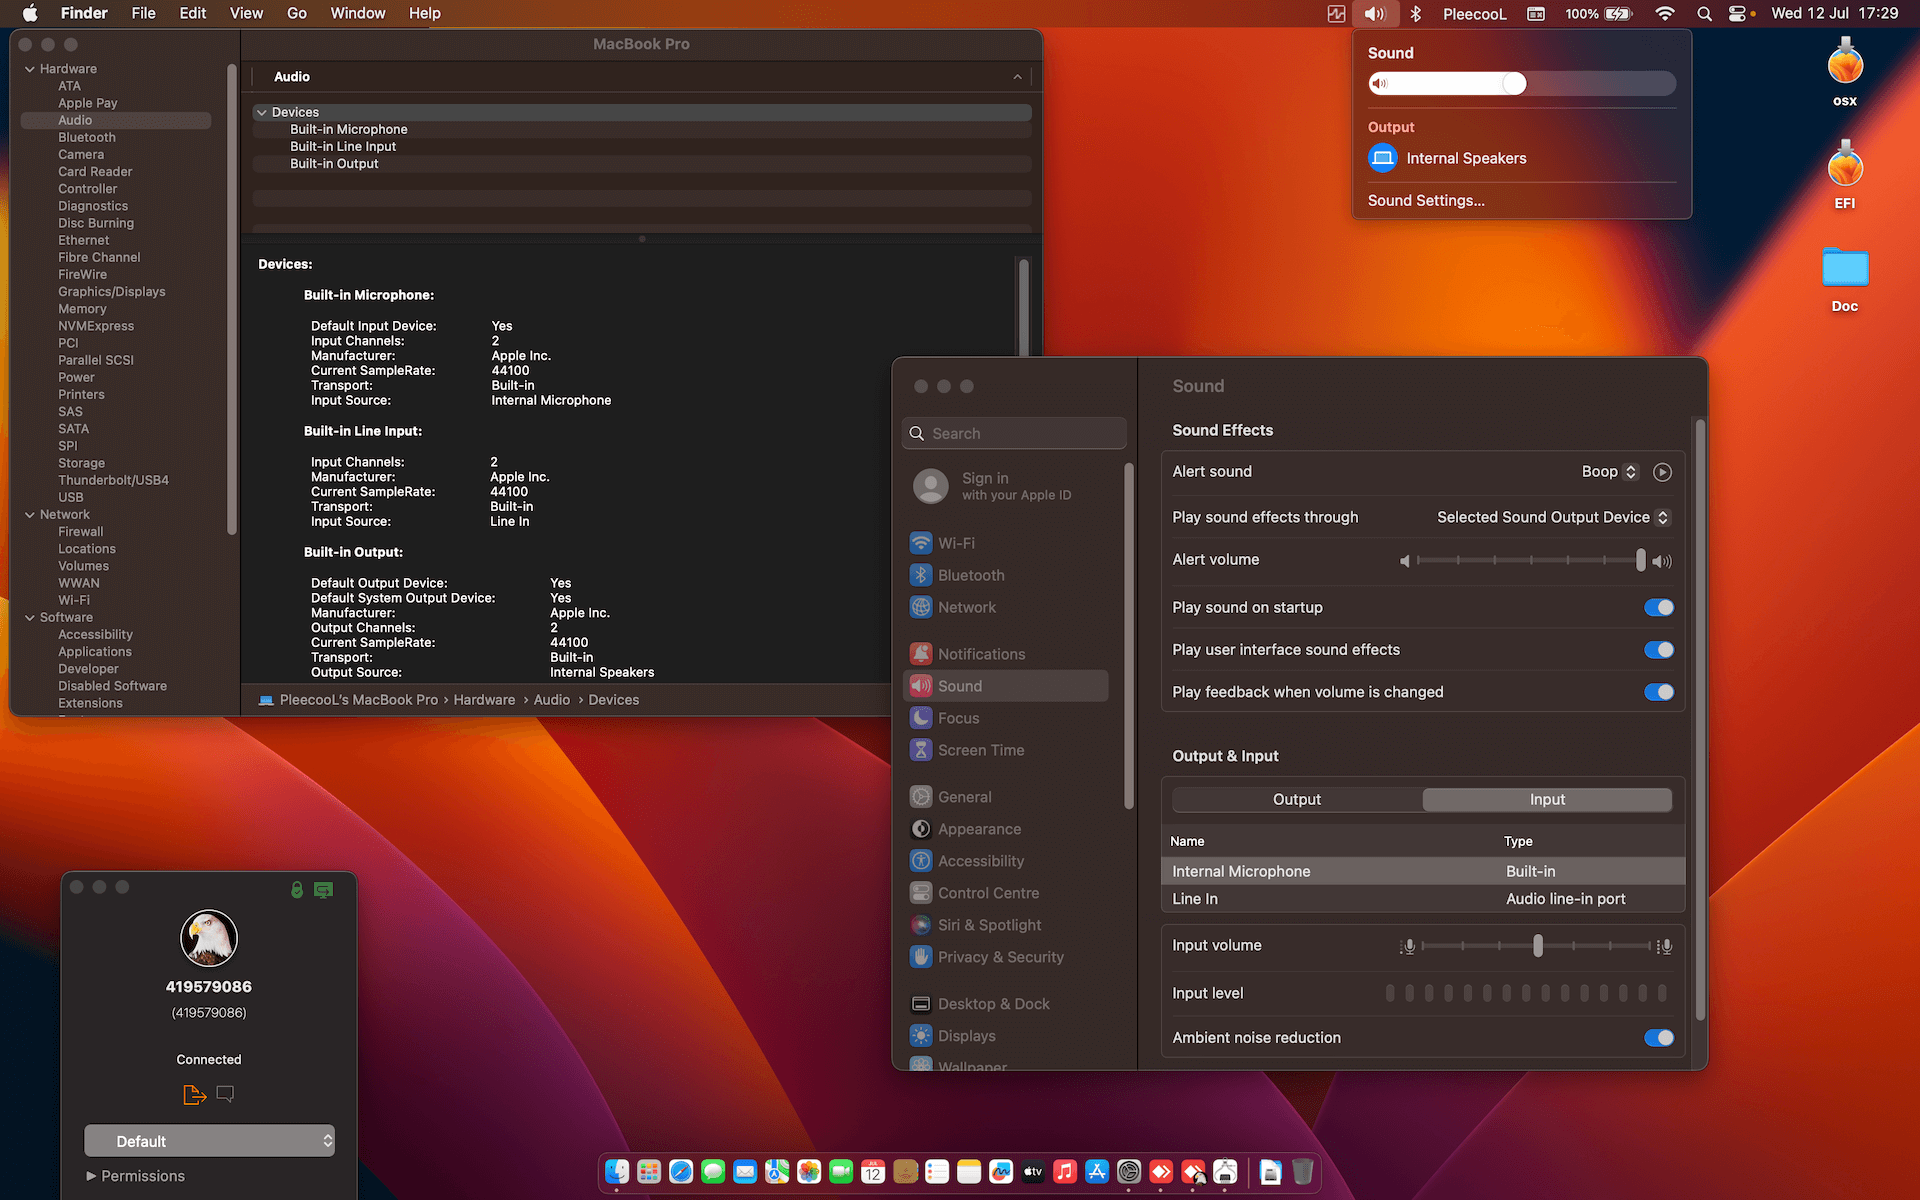The width and height of the screenshot is (1920, 1200).
Task: Click the chat icon in the remote window
Action: [226, 1094]
